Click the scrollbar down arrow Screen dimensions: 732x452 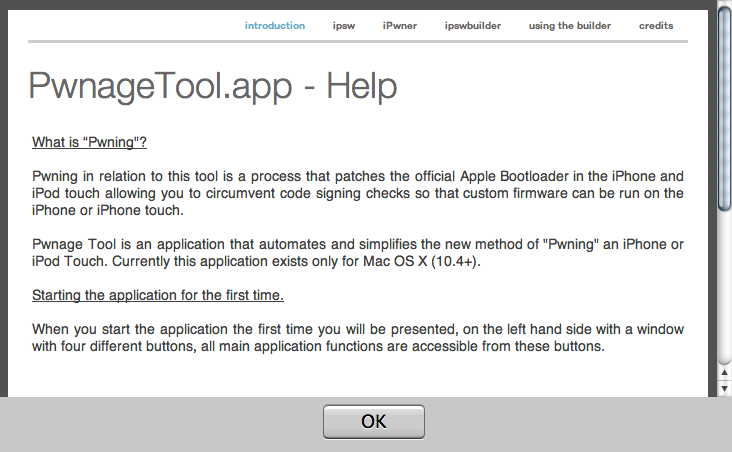point(725,388)
